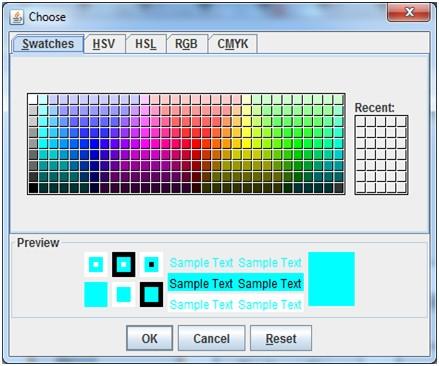Pick the black swatch at palette's bottom-left corner
439x366 pixels.
pos(33,188)
